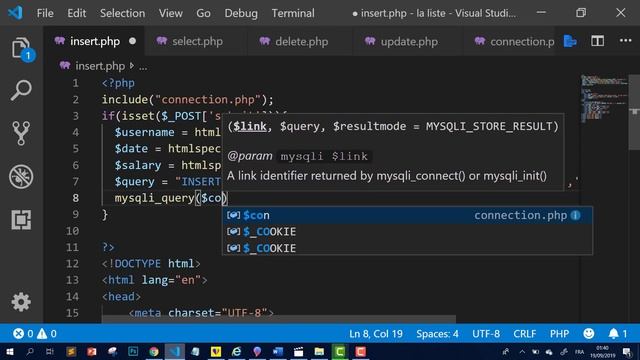Click on include("connection.php") line
640x360 pixels.
(x=187, y=99)
